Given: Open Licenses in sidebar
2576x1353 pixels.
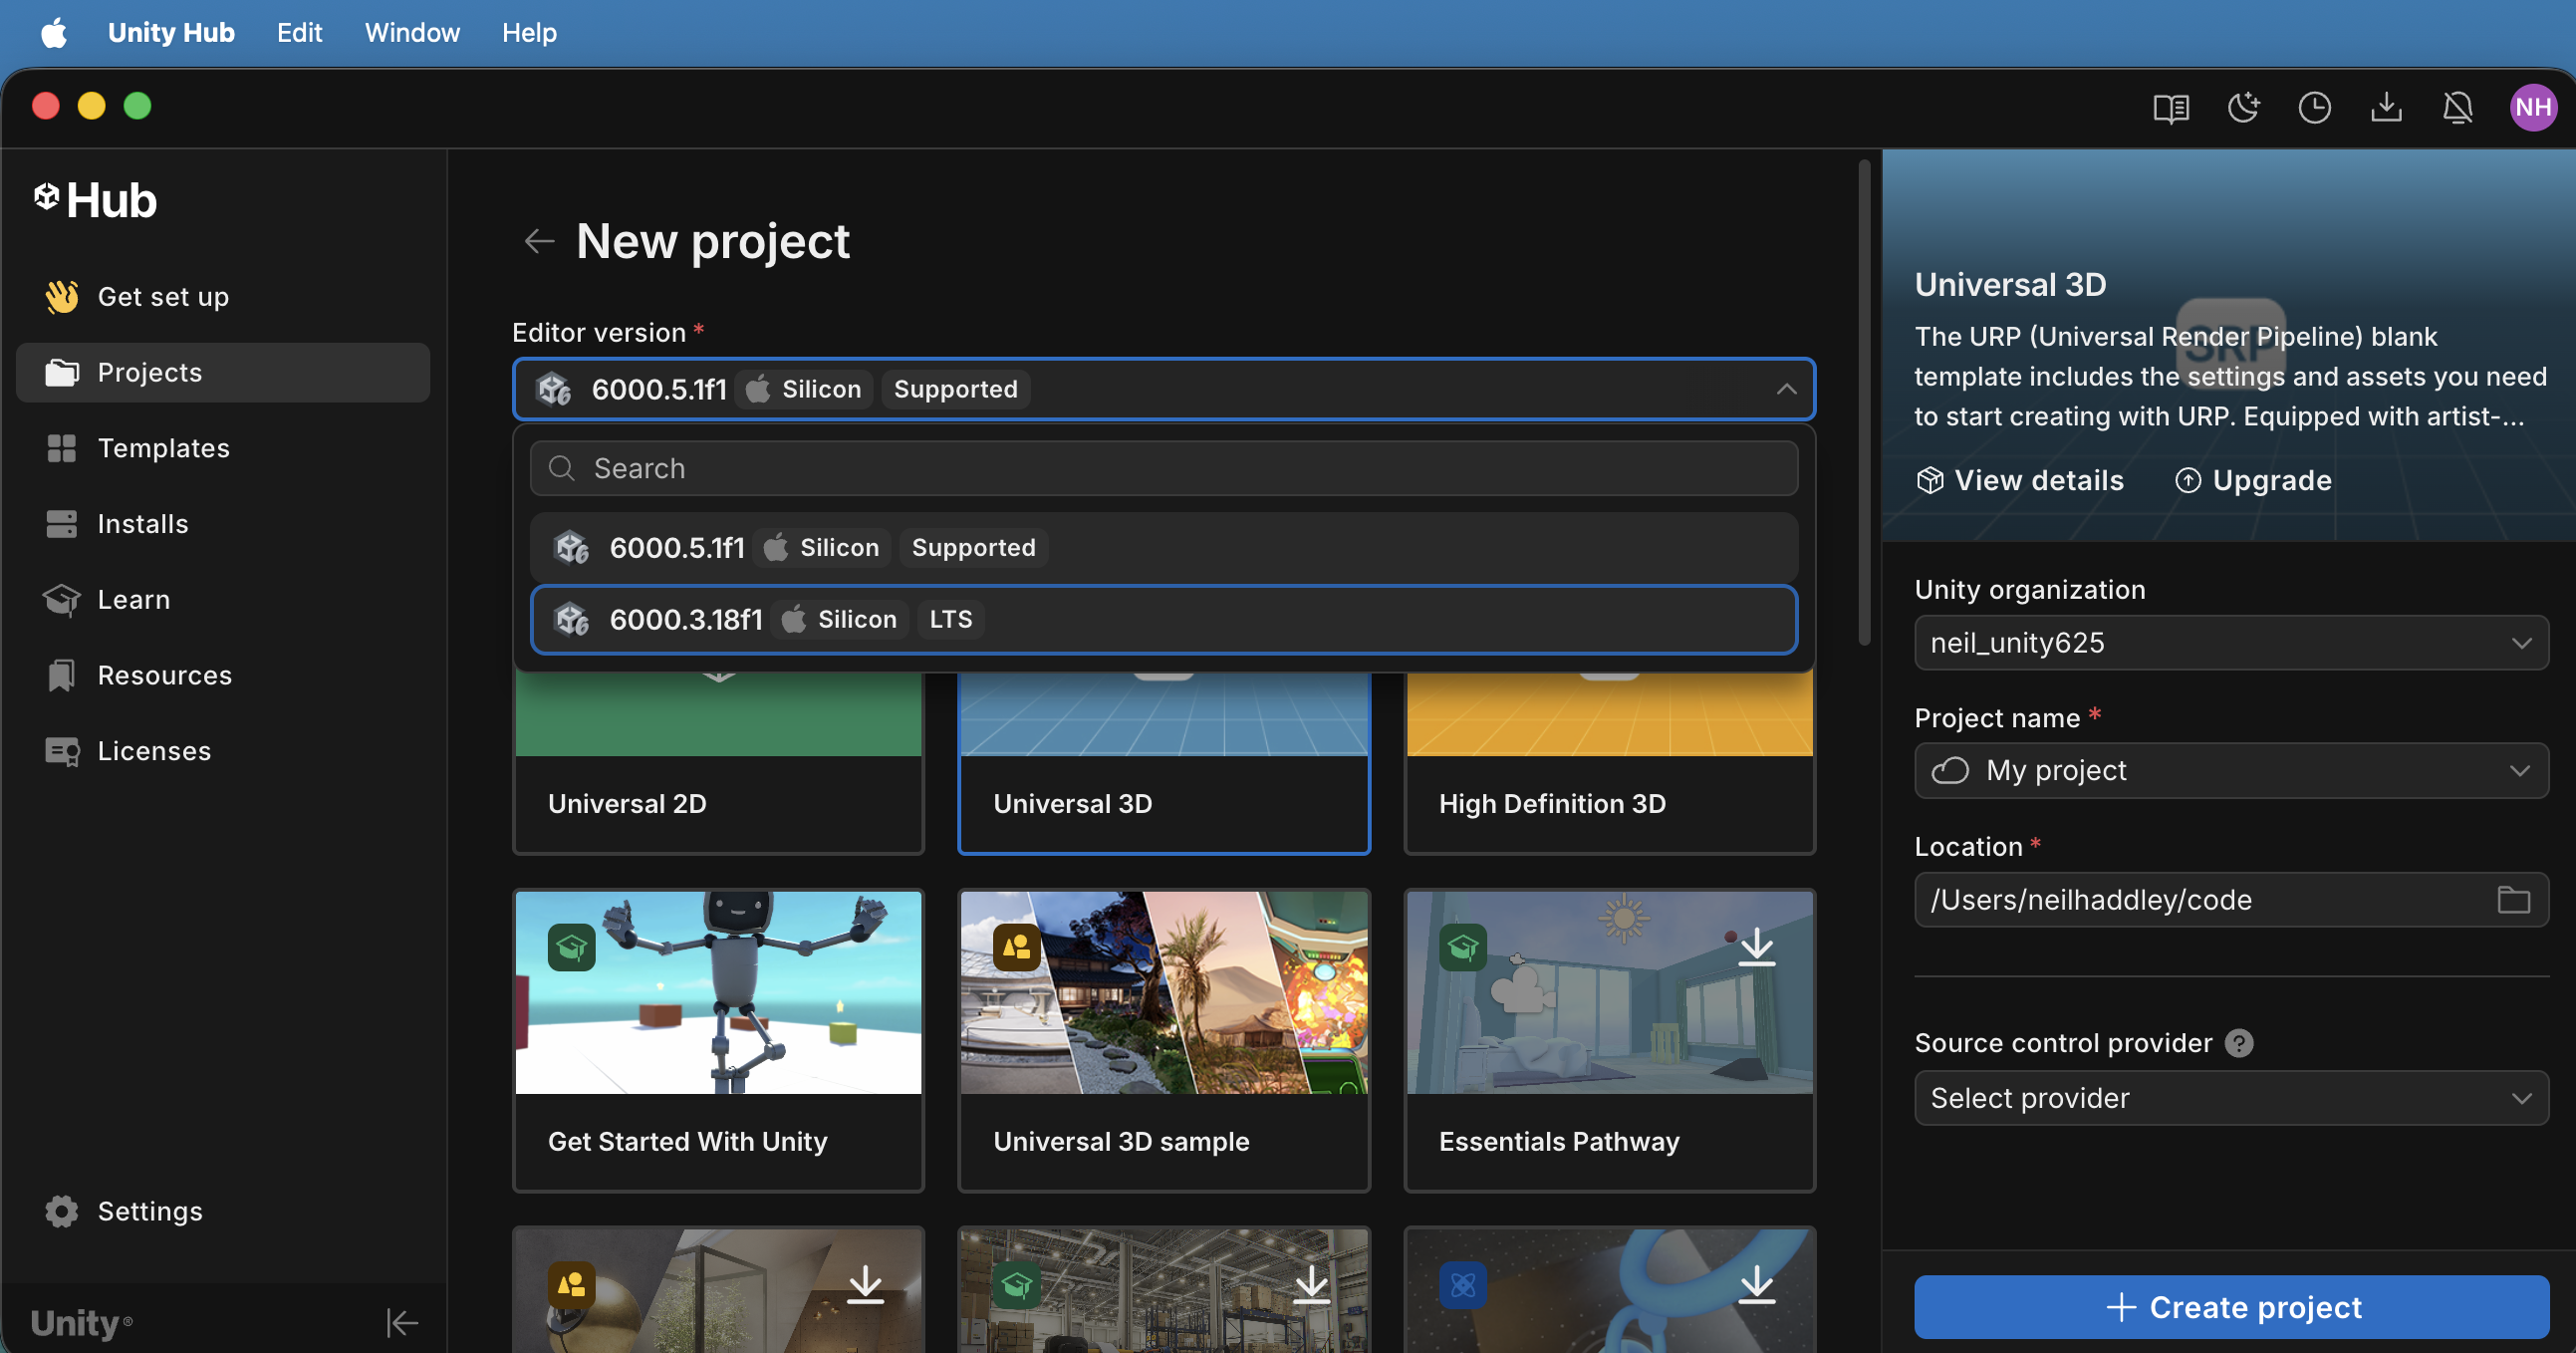Looking at the screenshot, I should pos(223,751).
